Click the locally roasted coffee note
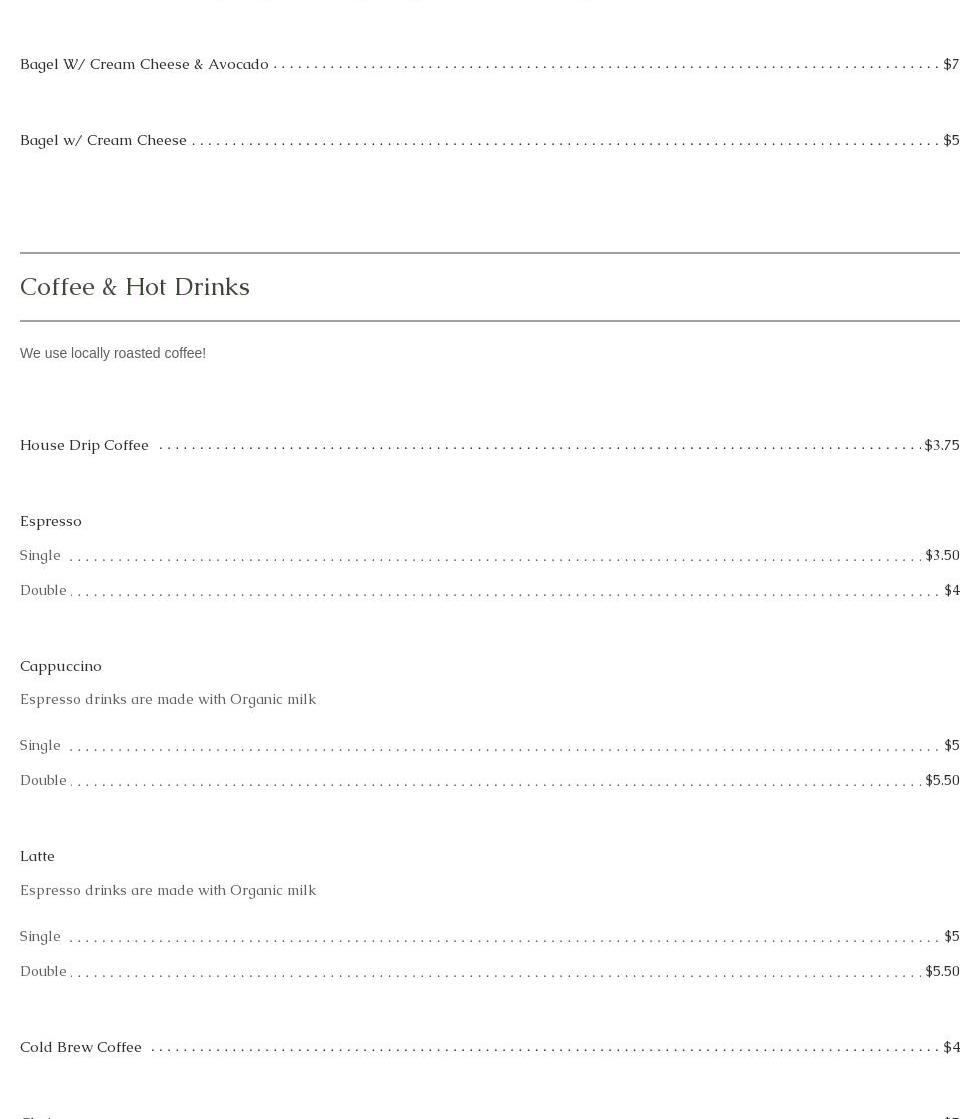970x1119 pixels. click(x=113, y=353)
